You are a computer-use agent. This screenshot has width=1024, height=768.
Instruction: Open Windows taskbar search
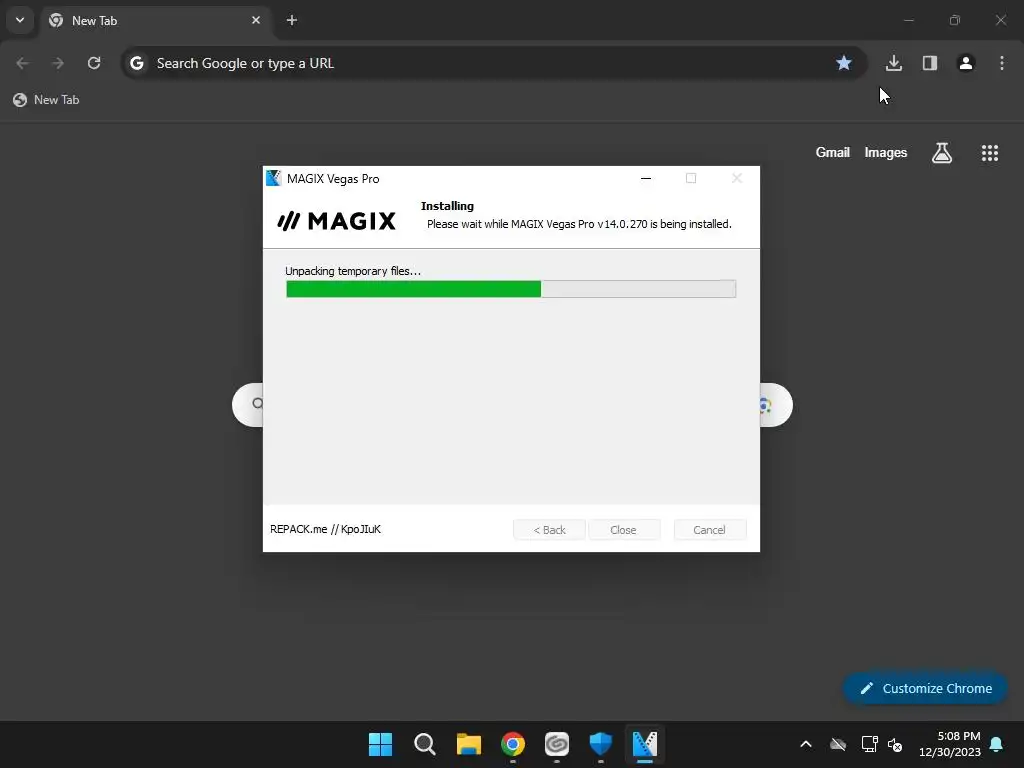424,744
